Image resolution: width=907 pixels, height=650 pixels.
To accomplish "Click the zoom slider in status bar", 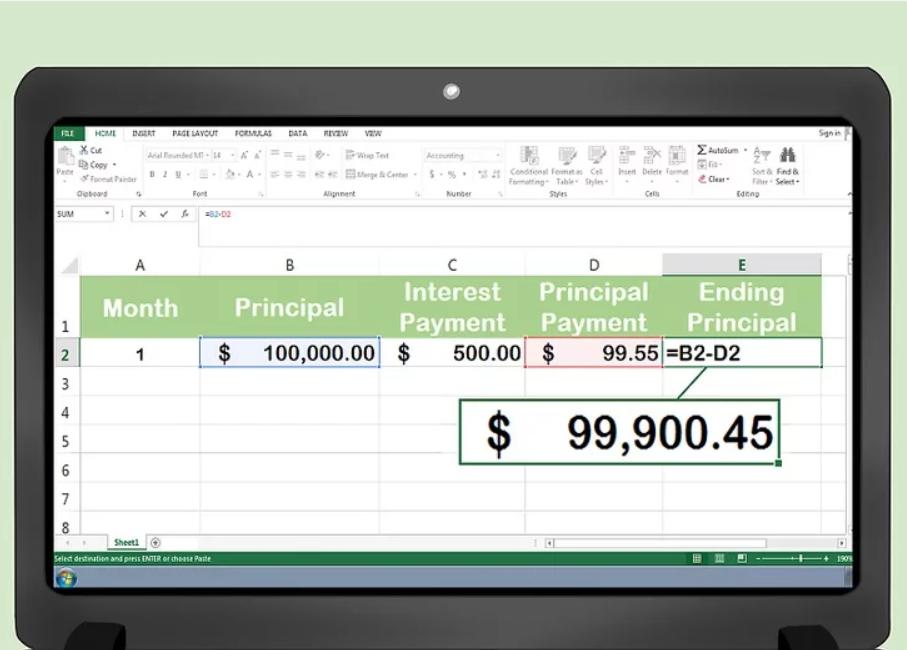I will 798,558.
